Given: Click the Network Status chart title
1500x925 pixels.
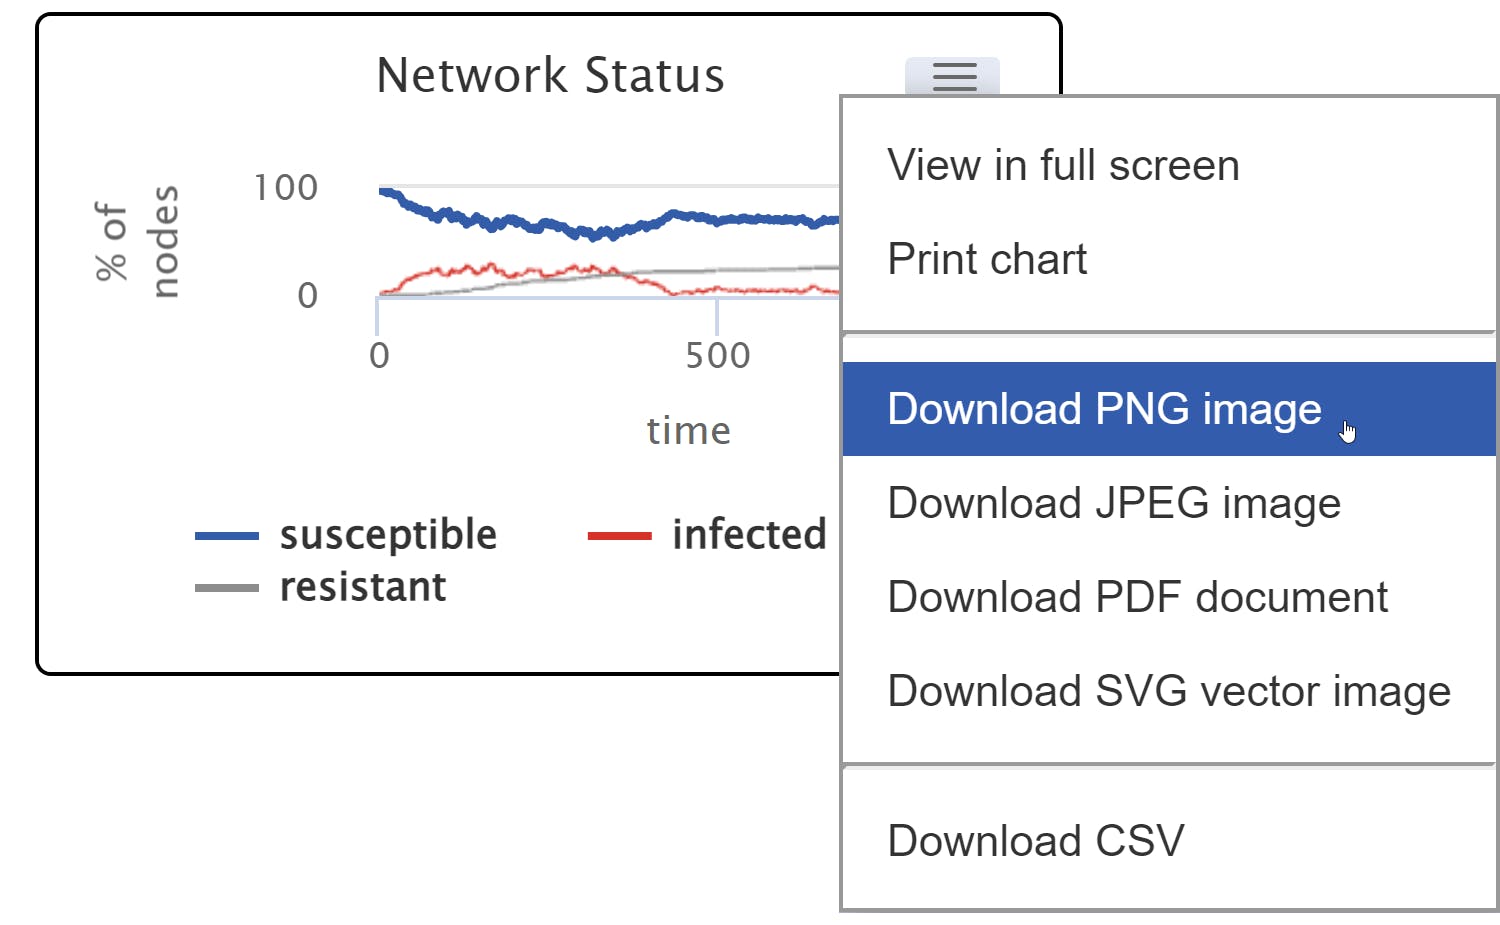Looking at the screenshot, I should tap(550, 75).
